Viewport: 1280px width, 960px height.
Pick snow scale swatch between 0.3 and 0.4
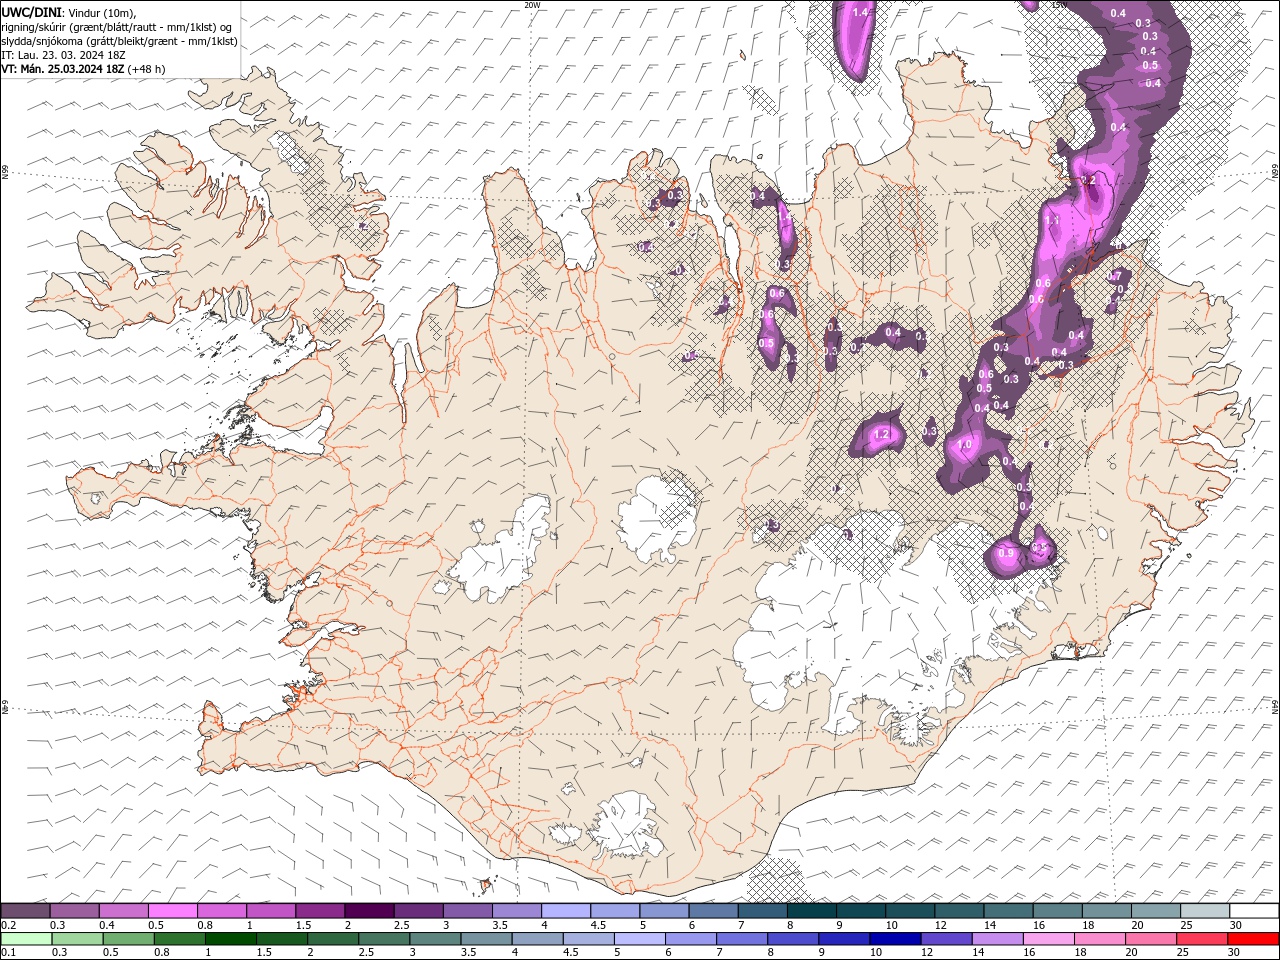[x=74, y=911]
